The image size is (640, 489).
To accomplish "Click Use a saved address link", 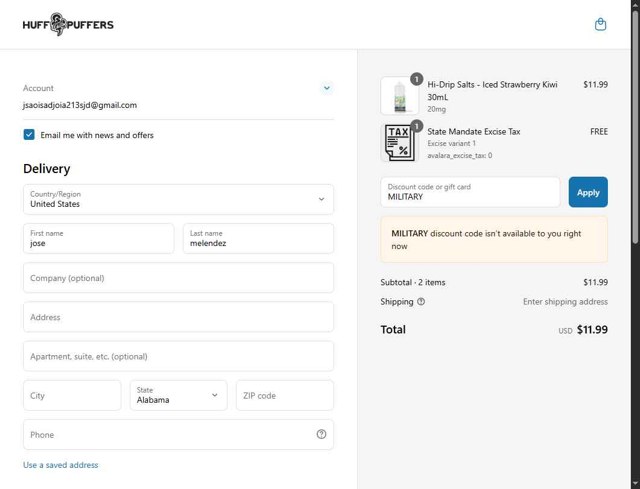I will (x=61, y=465).
